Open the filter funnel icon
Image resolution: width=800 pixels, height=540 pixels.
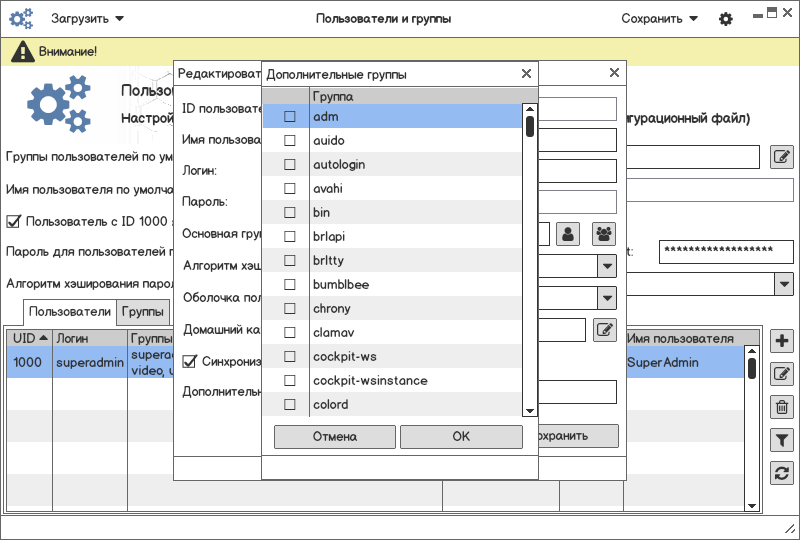782,440
